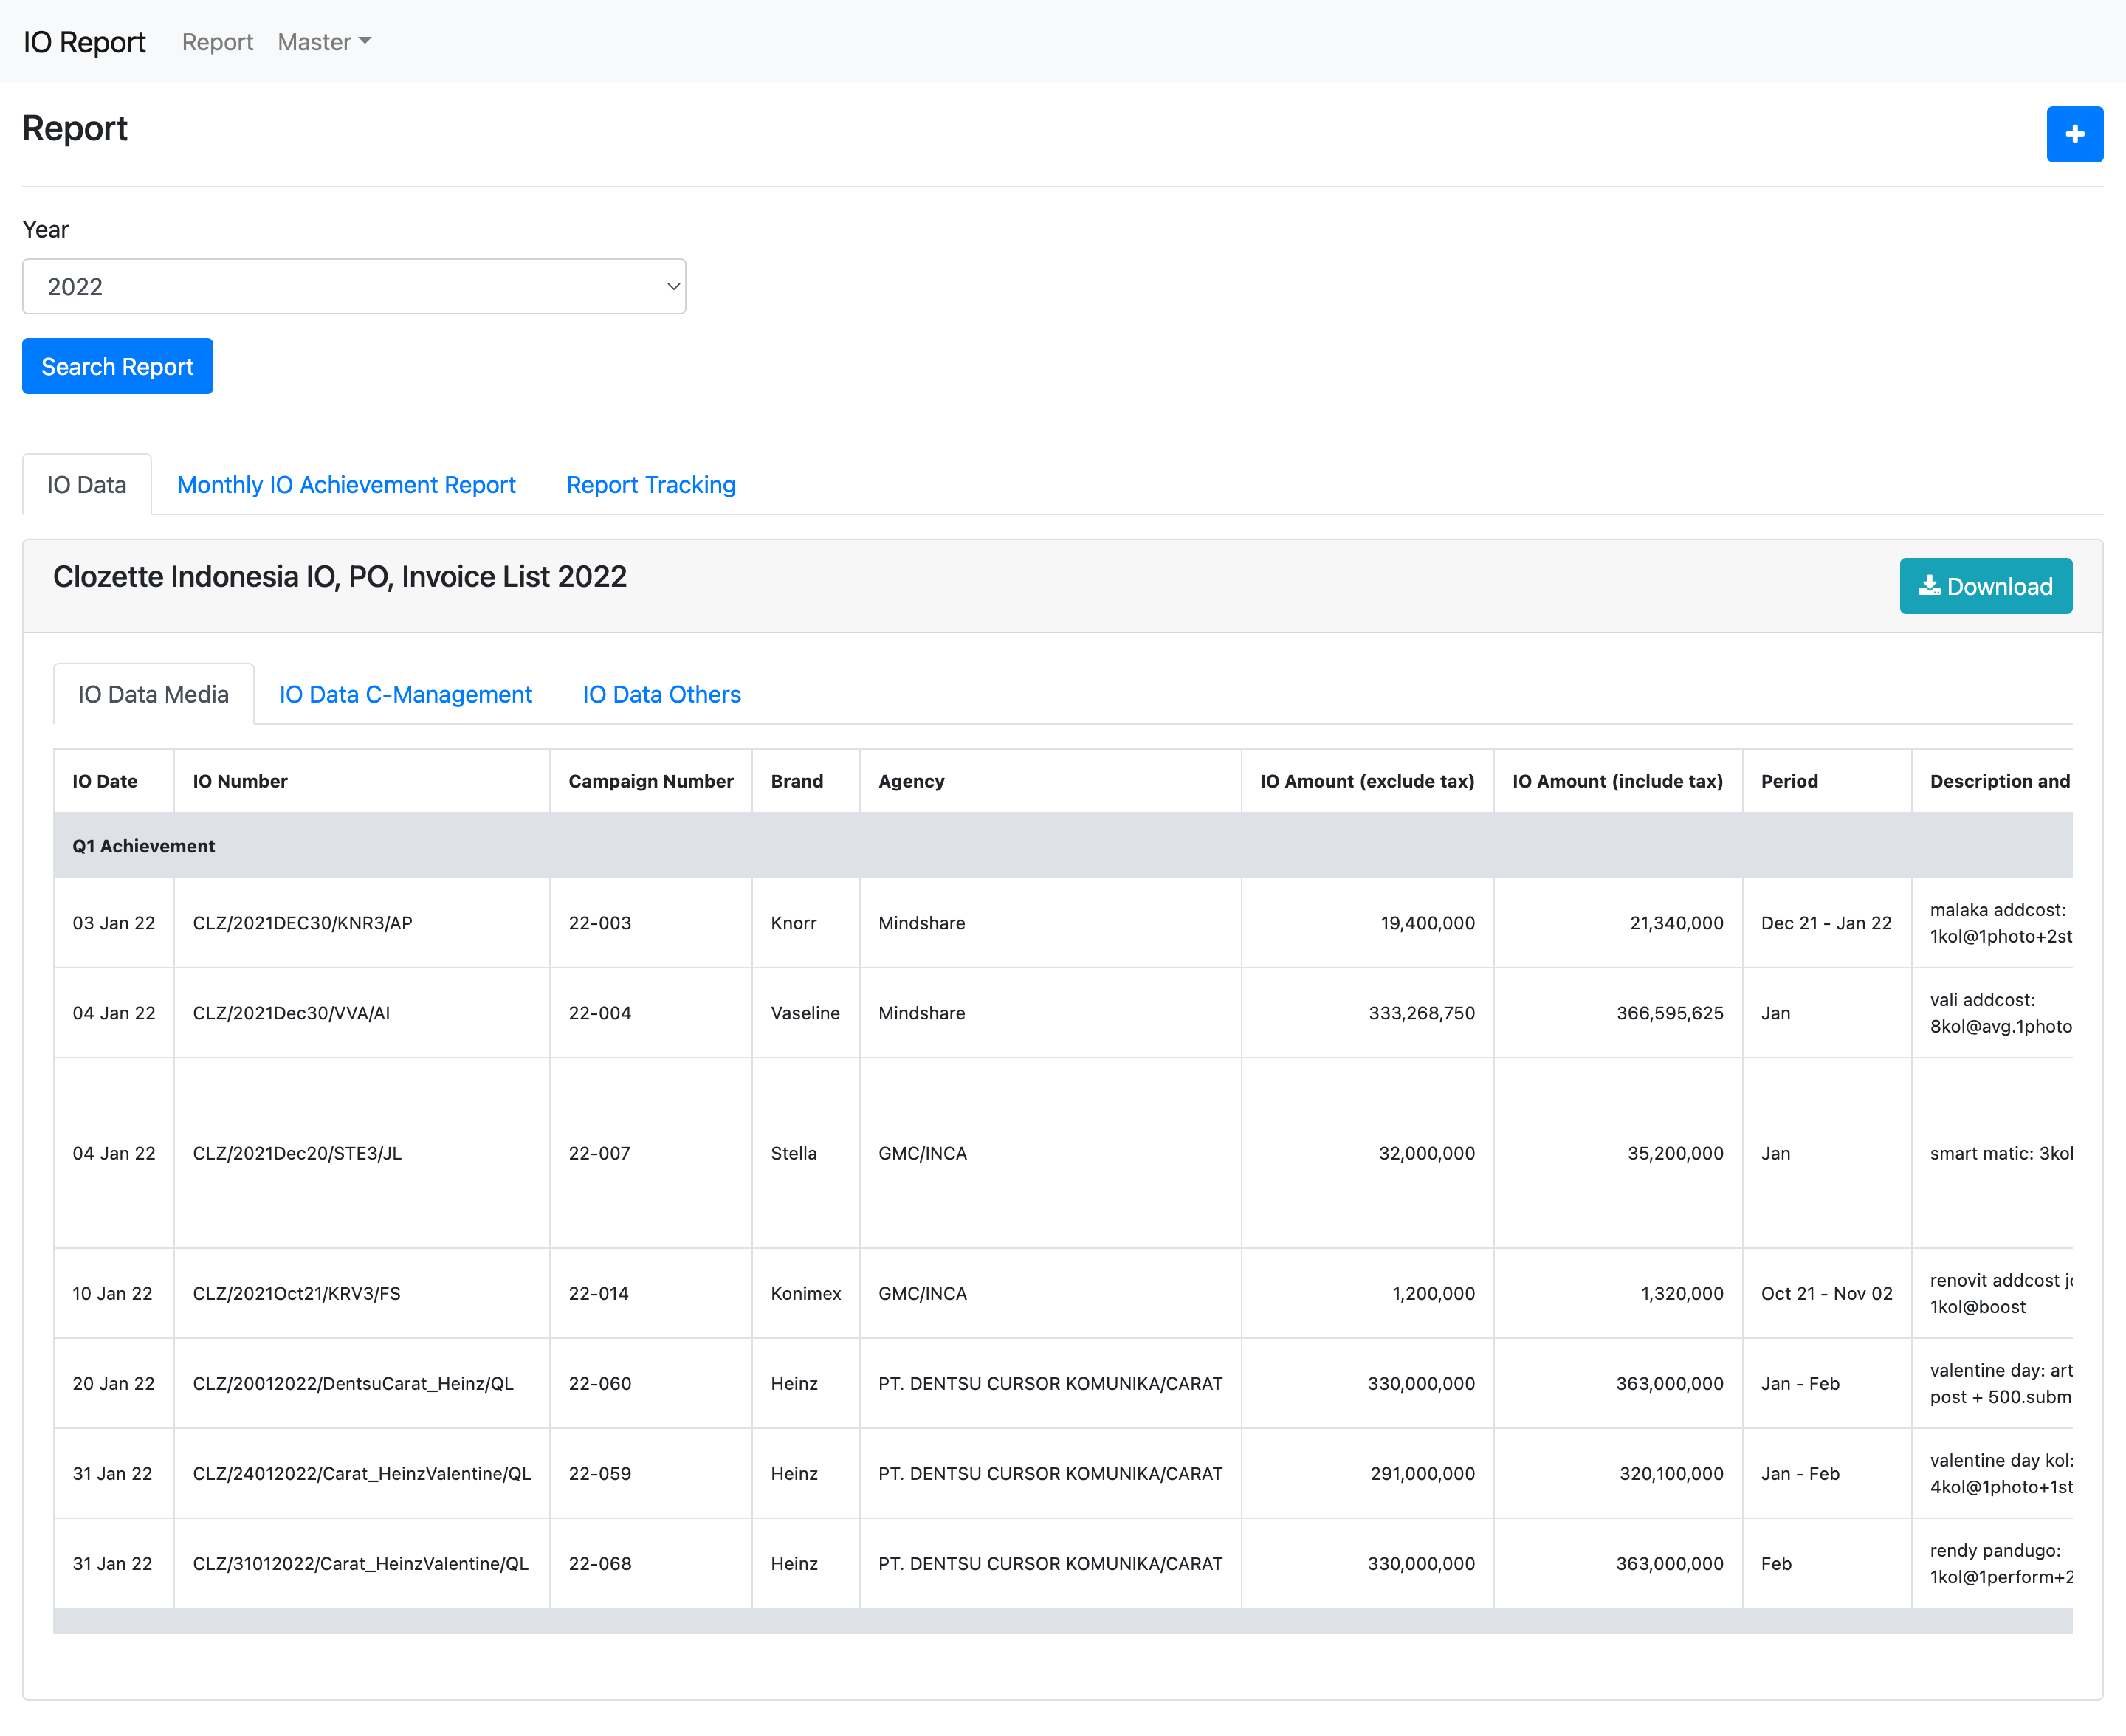
Task: Expand the Master navigation dropdown
Action: (324, 42)
